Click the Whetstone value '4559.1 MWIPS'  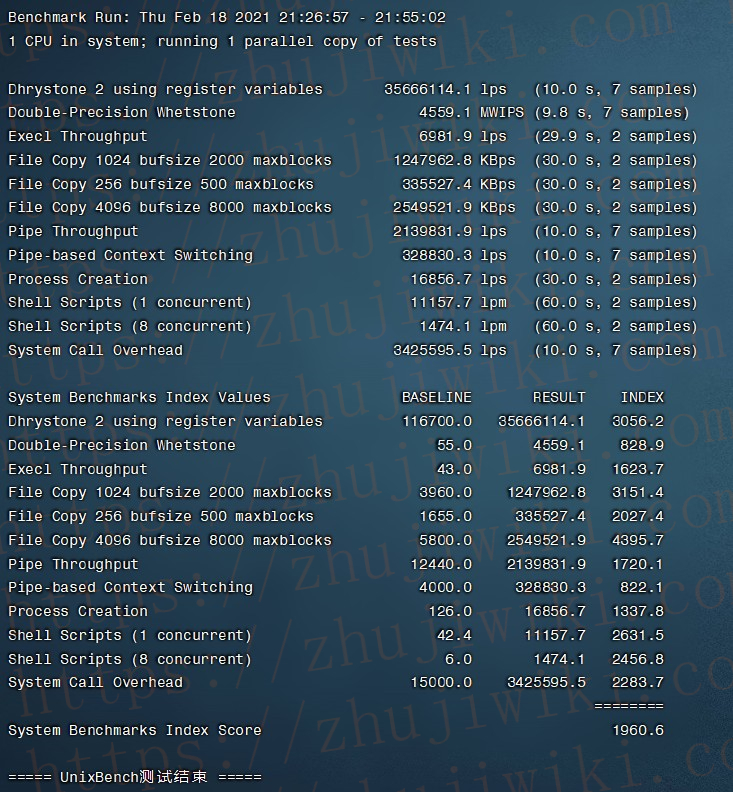[471, 112]
